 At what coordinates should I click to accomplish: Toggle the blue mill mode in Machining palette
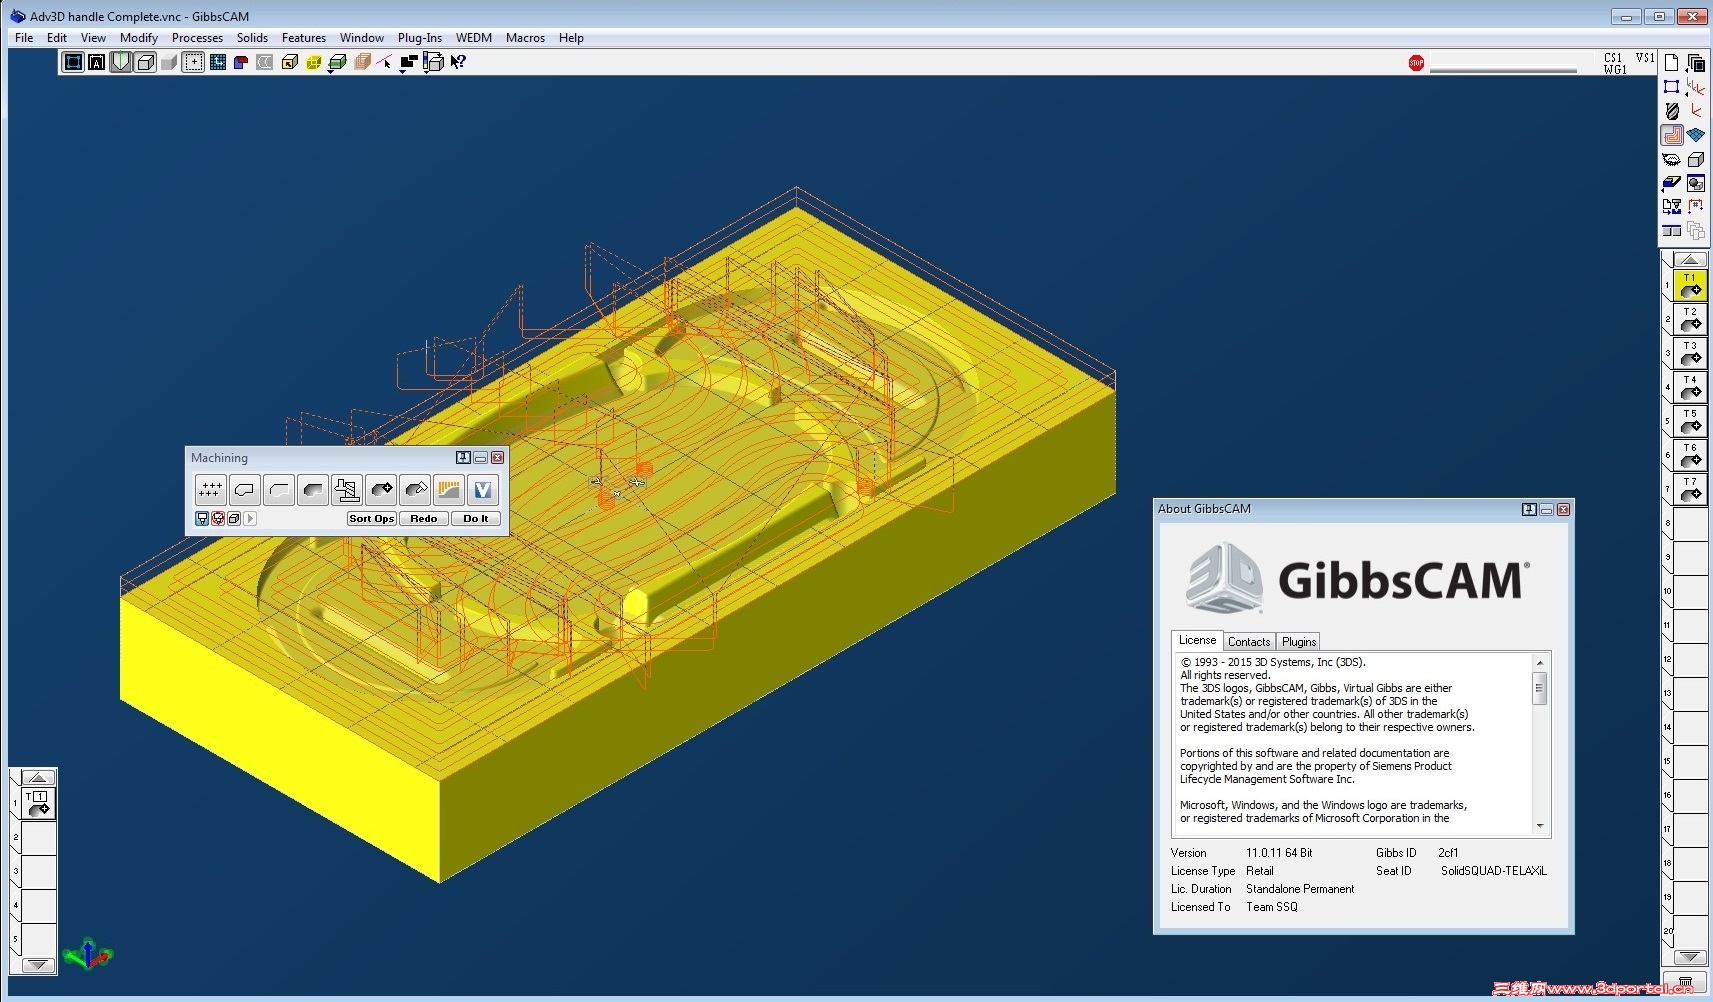point(201,519)
